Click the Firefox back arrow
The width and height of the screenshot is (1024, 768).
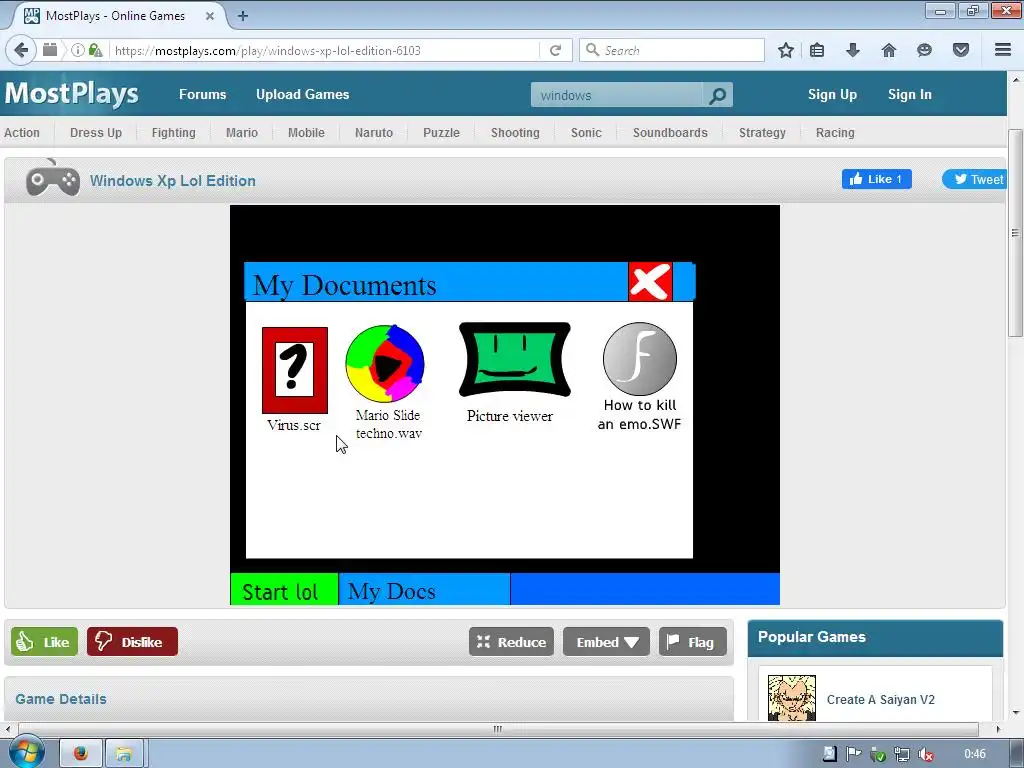tap(21, 50)
